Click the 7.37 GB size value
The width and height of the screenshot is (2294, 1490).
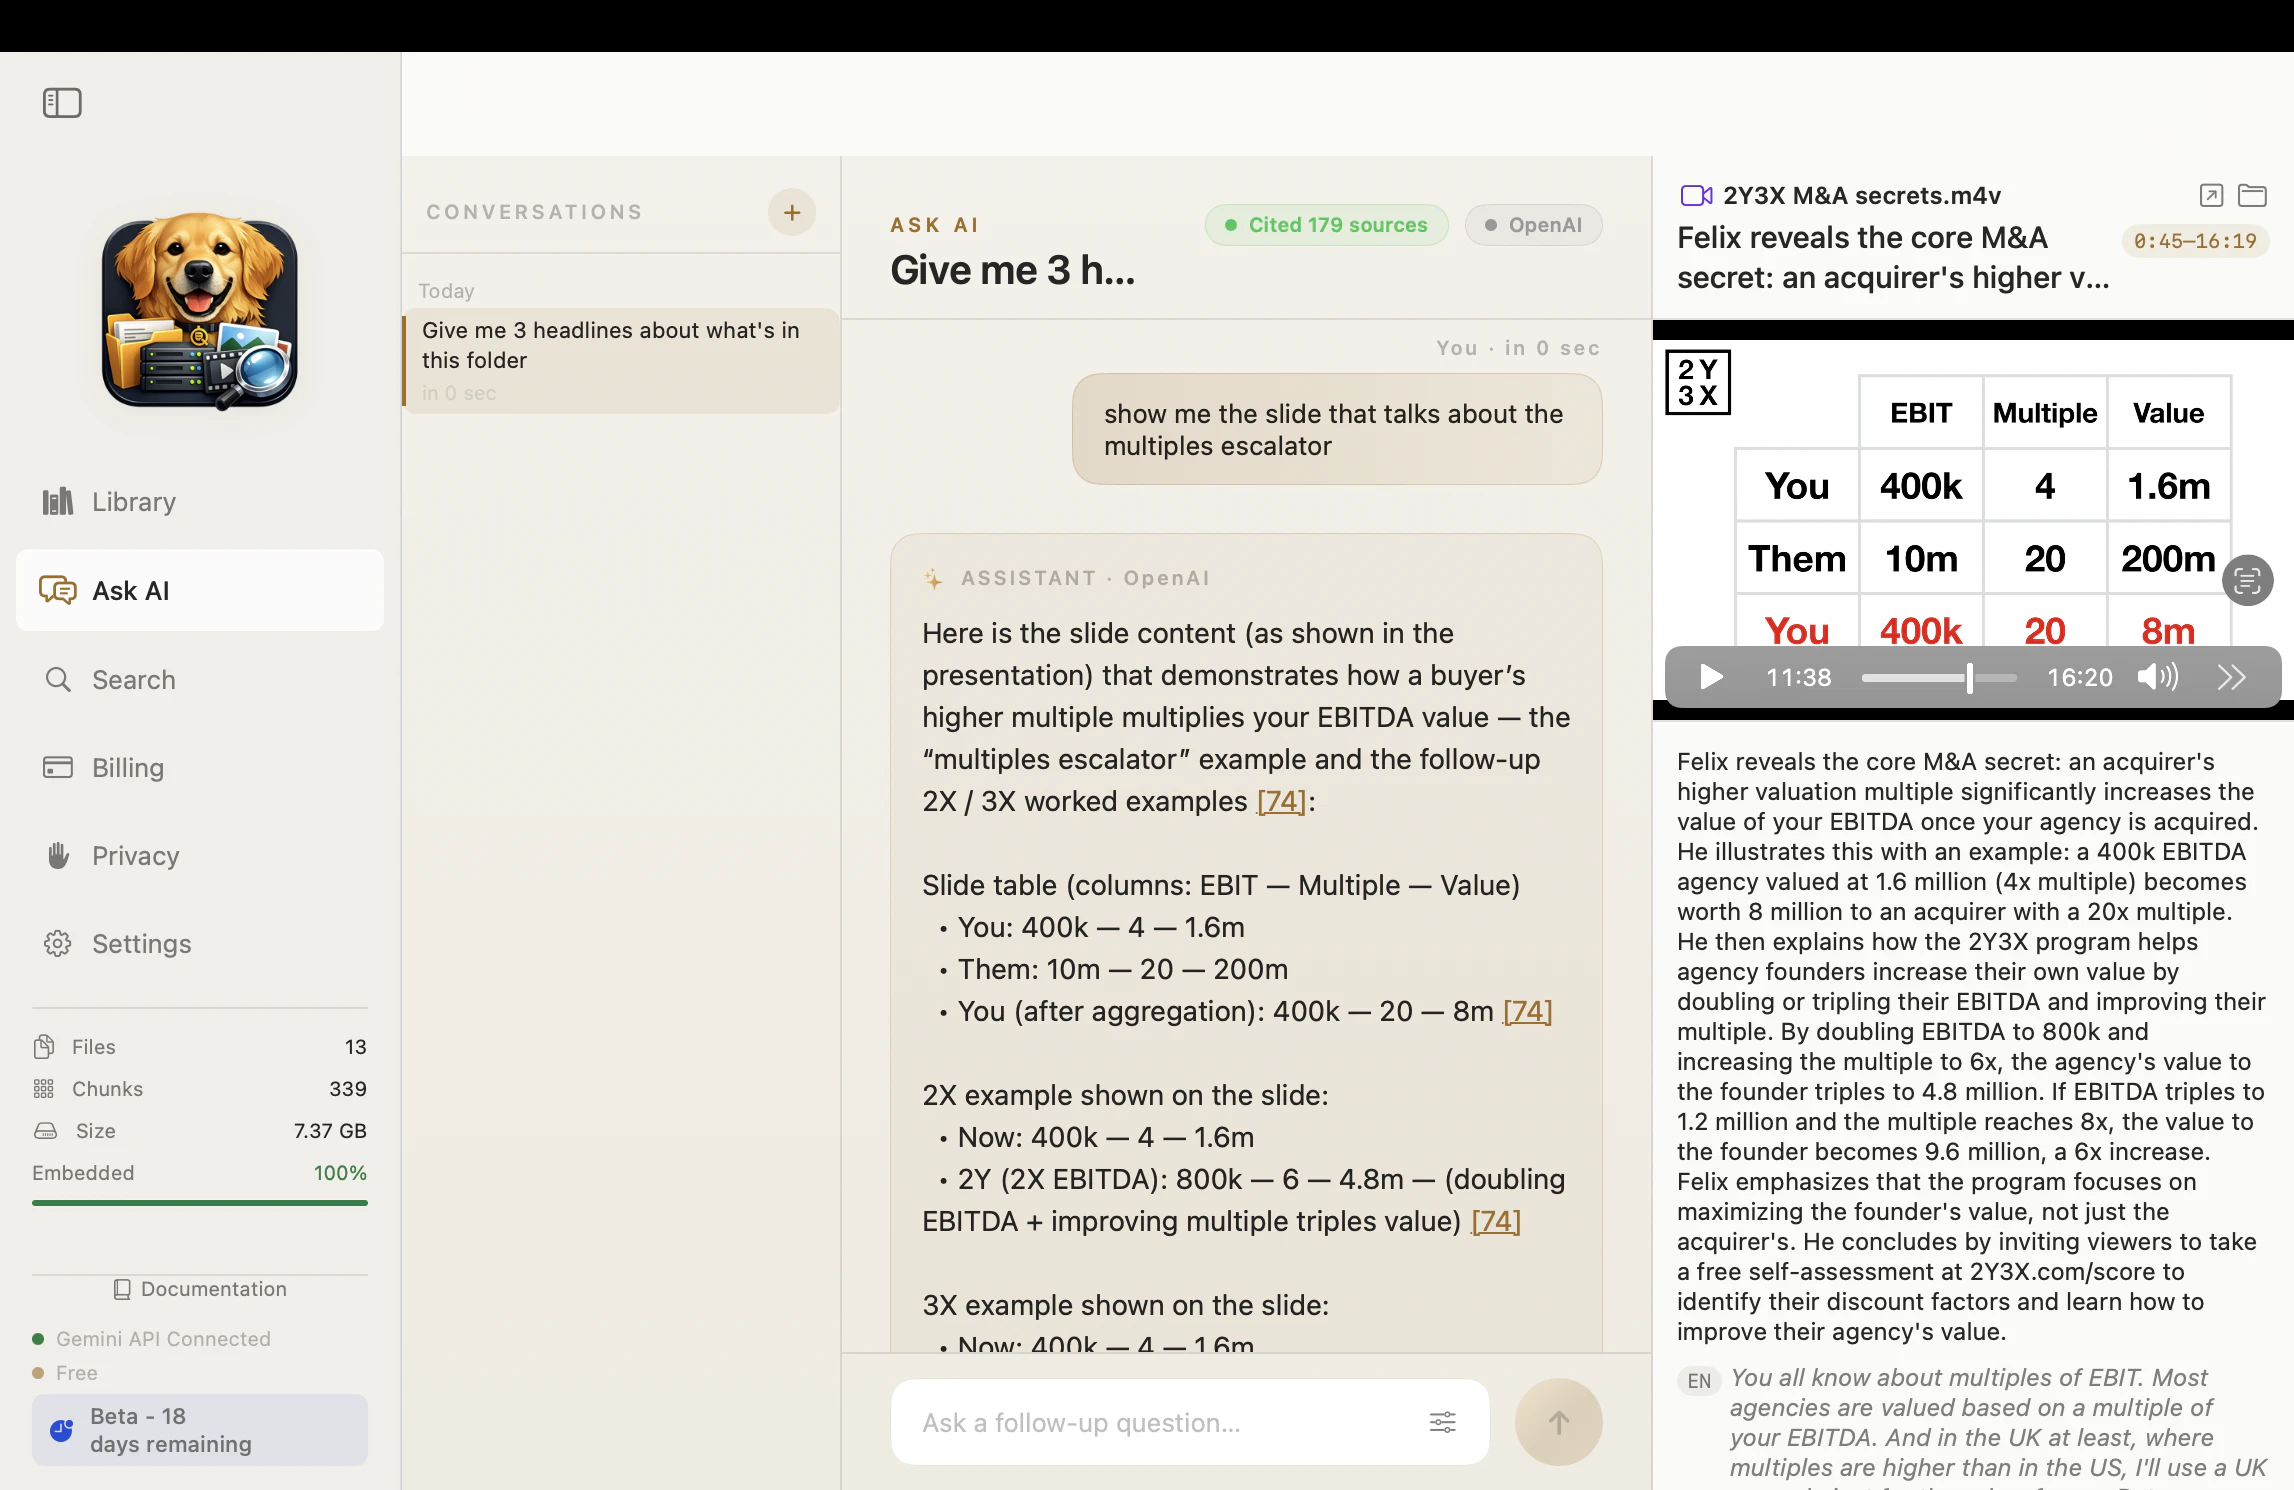pos(330,1131)
